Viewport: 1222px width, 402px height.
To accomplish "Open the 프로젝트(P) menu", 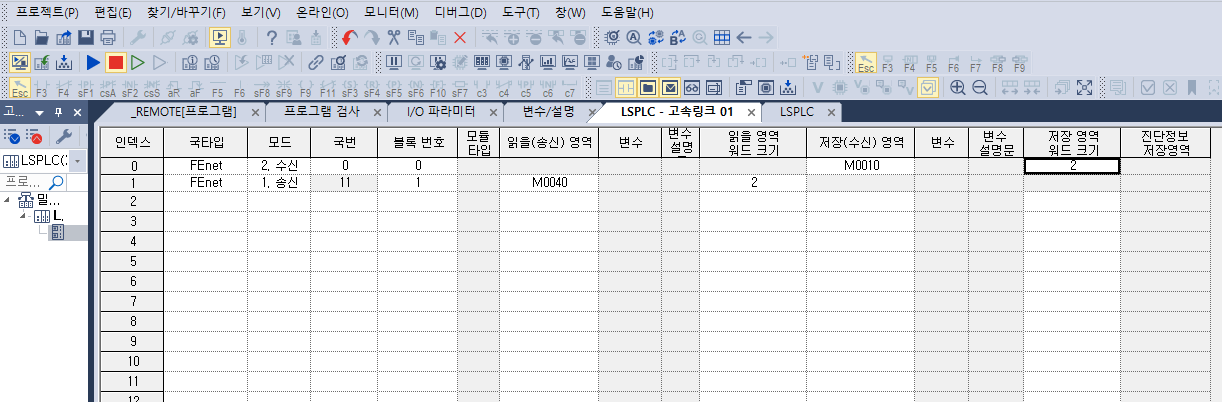I will click(x=47, y=13).
